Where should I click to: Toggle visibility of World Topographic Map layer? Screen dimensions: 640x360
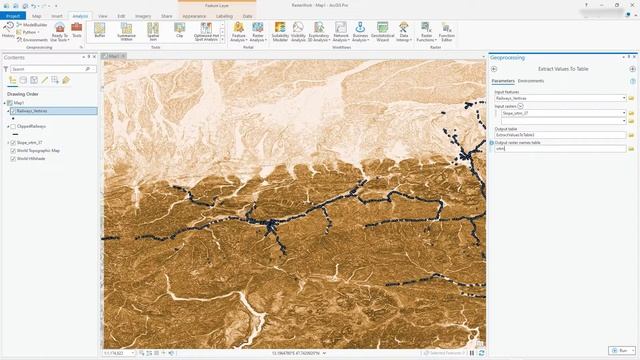13,151
